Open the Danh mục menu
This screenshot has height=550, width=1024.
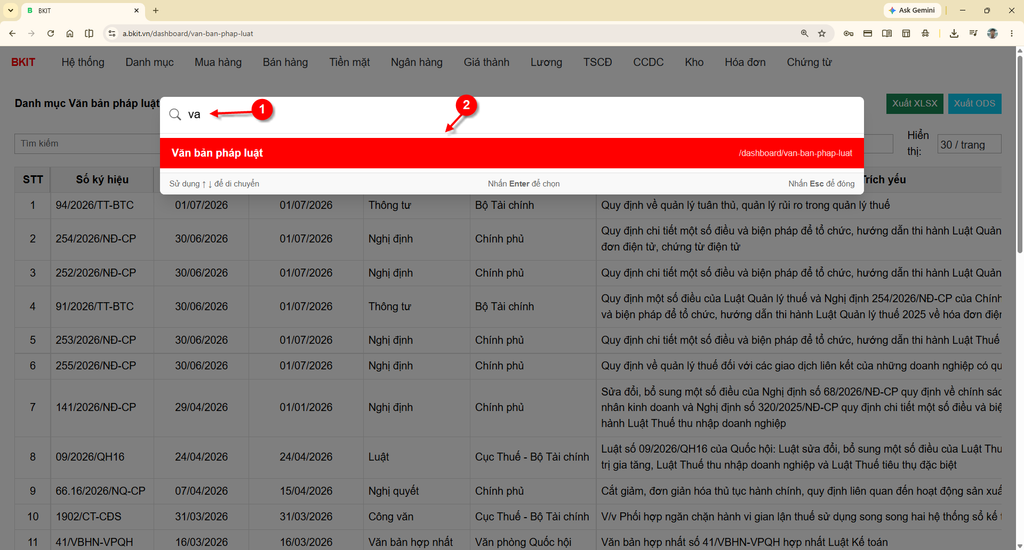tap(150, 62)
